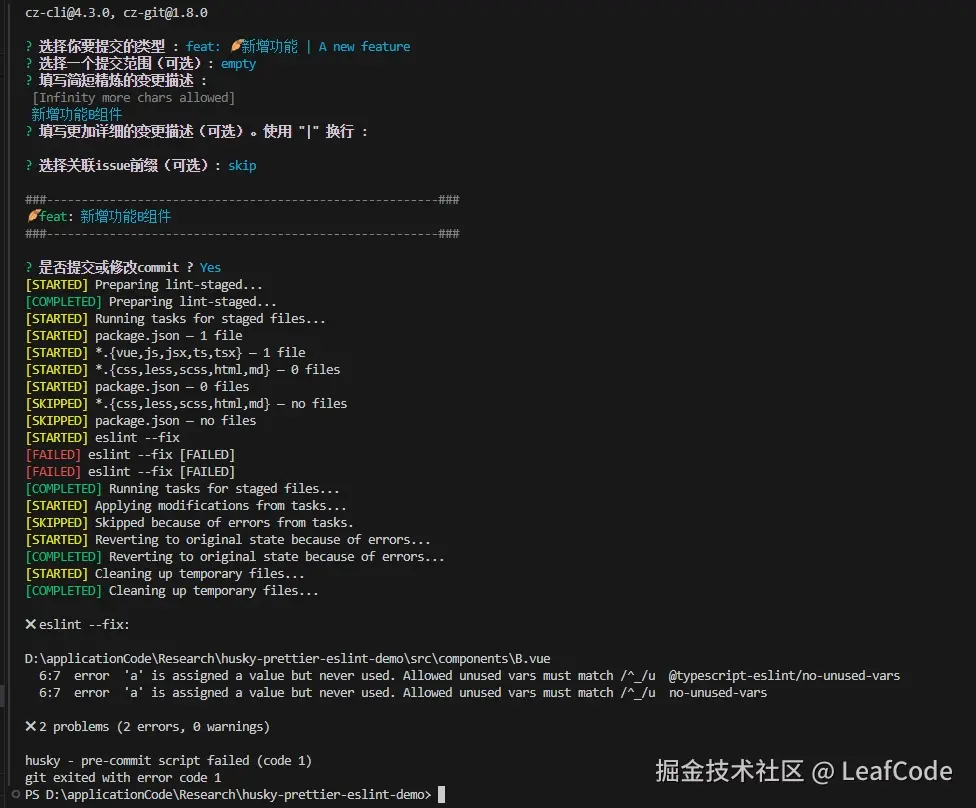Click typed description '新增功能B组件' below the Infinity hint
The image size is (976, 808).
point(77,115)
